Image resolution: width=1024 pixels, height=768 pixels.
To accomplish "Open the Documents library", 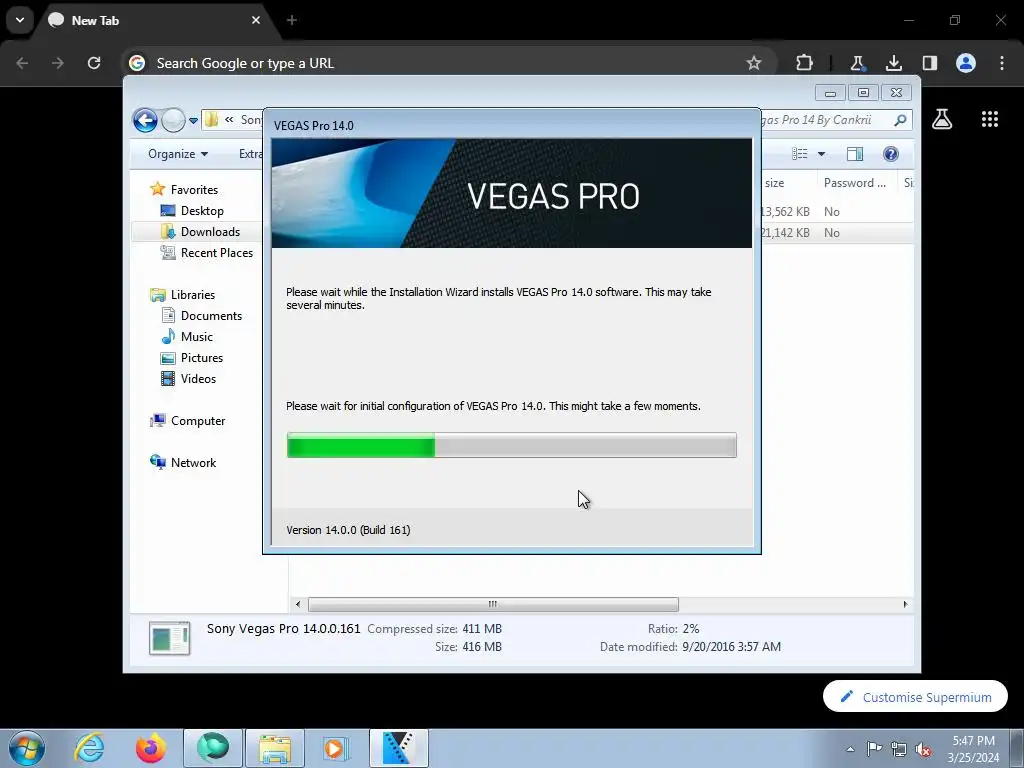I will click(211, 316).
